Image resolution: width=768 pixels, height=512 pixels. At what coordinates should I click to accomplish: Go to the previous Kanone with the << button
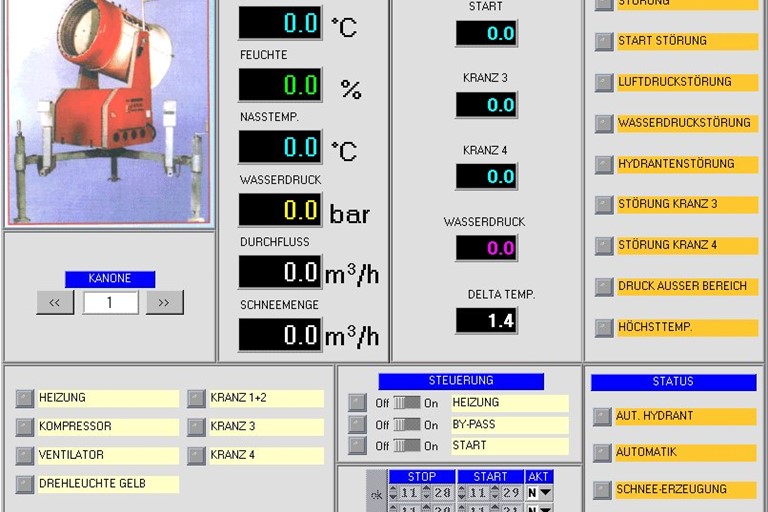point(55,302)
